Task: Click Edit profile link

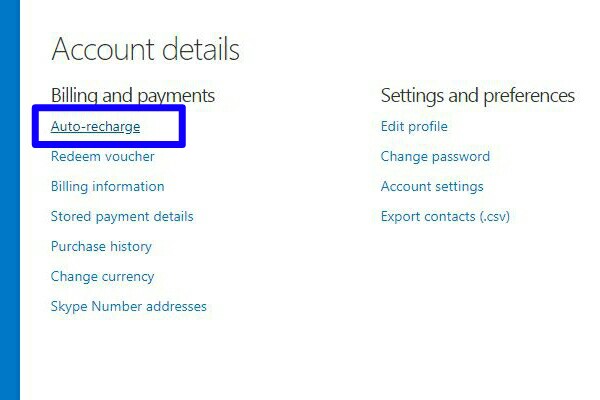Action: (414, 126)
